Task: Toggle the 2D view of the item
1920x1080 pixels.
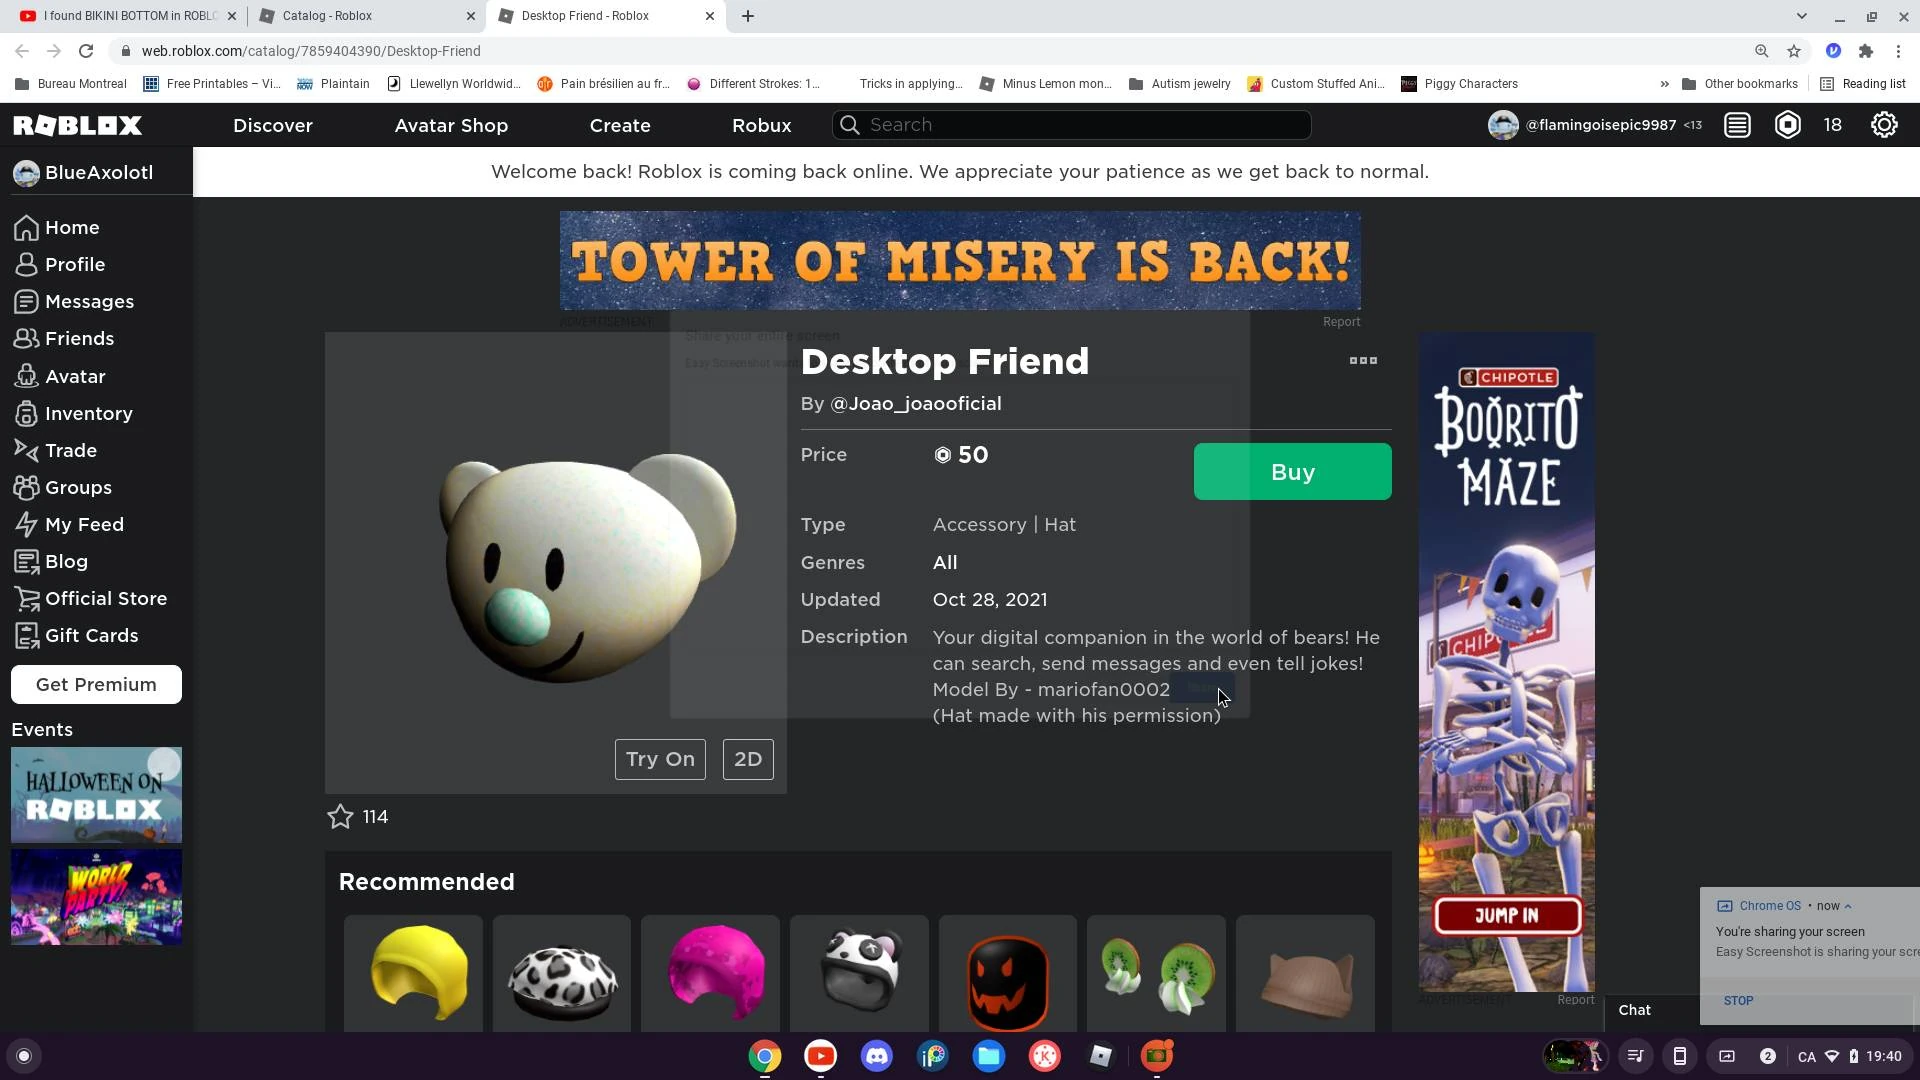Action: pyautogui.click(x=748, y=760)
